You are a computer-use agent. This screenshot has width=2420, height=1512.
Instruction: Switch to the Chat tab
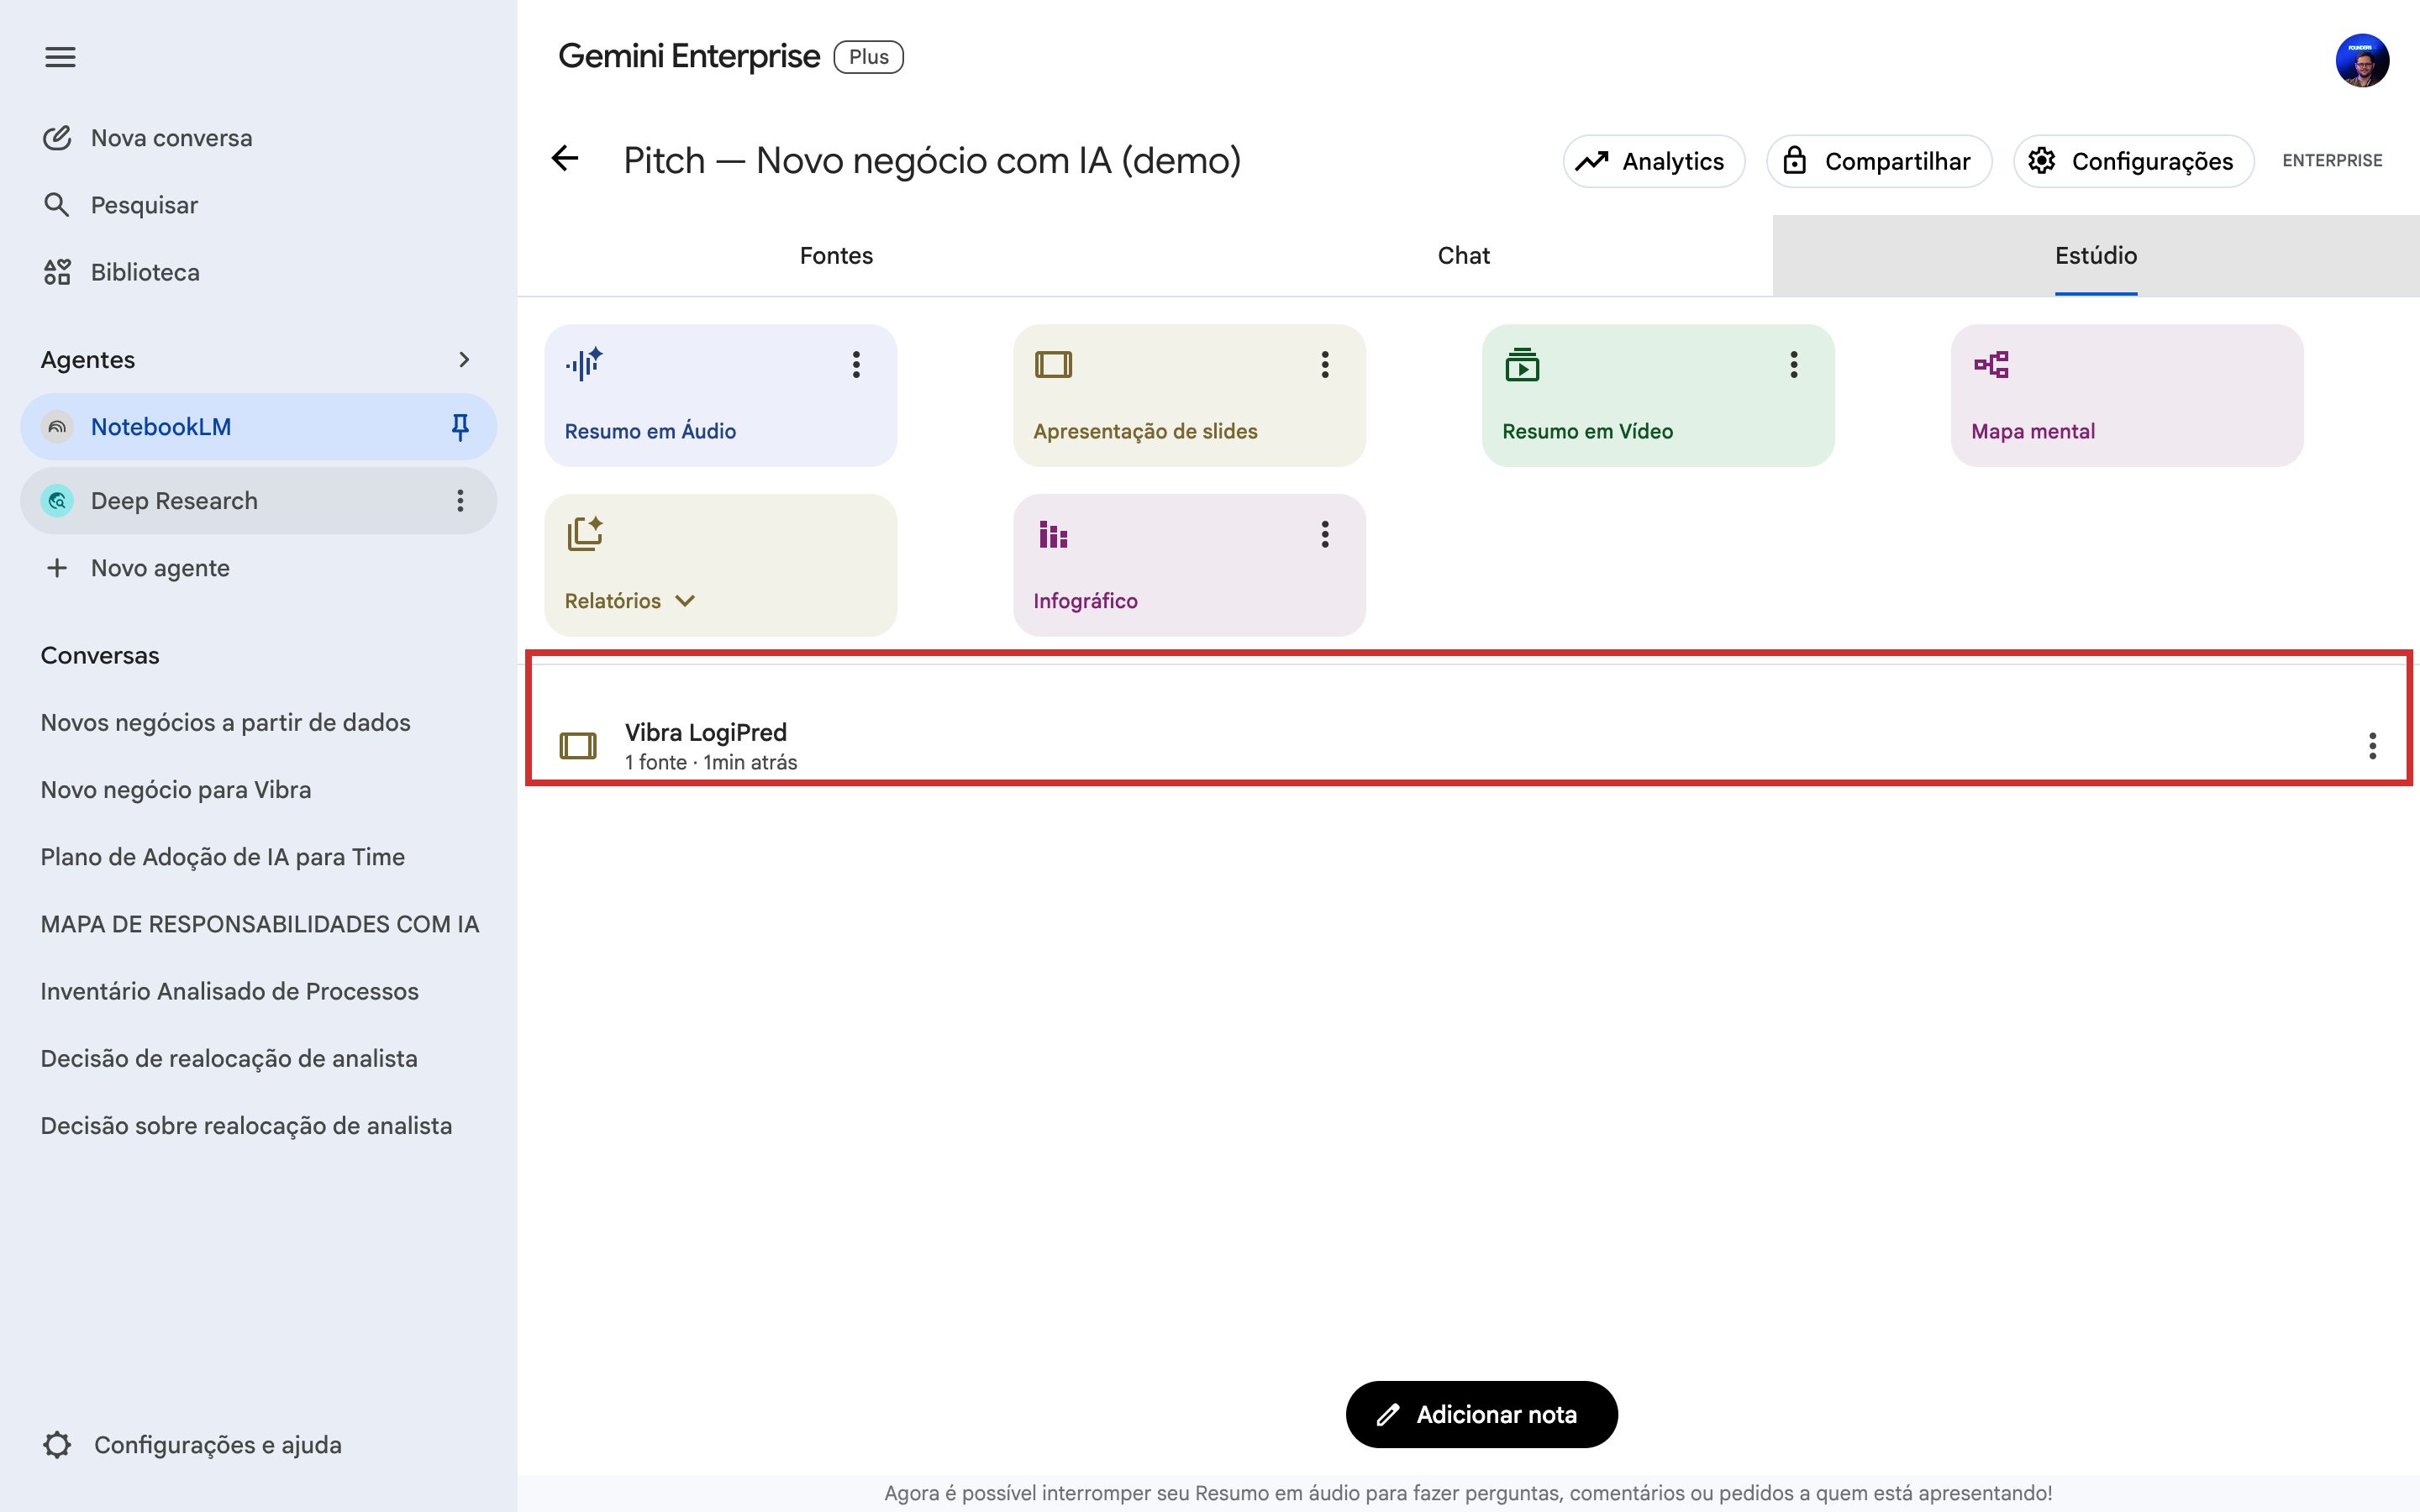(x=1464, y=256)
